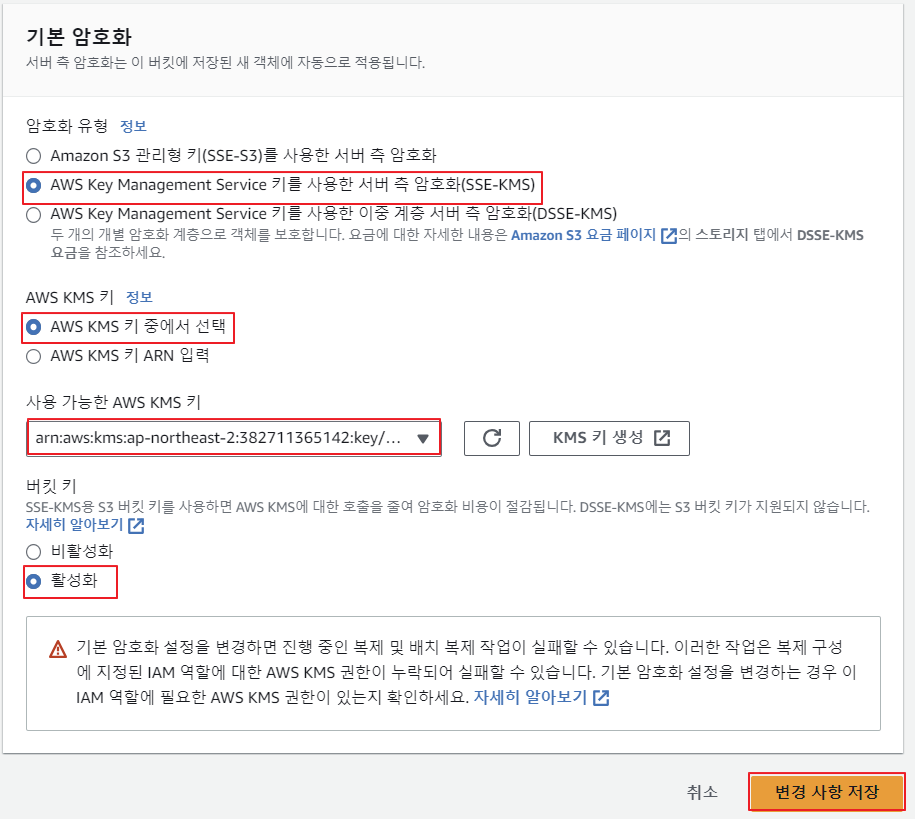Open the 'Amazon S3 요금 페이지' link
Viewport: 915px width, 819px height.
coord(593,235)
